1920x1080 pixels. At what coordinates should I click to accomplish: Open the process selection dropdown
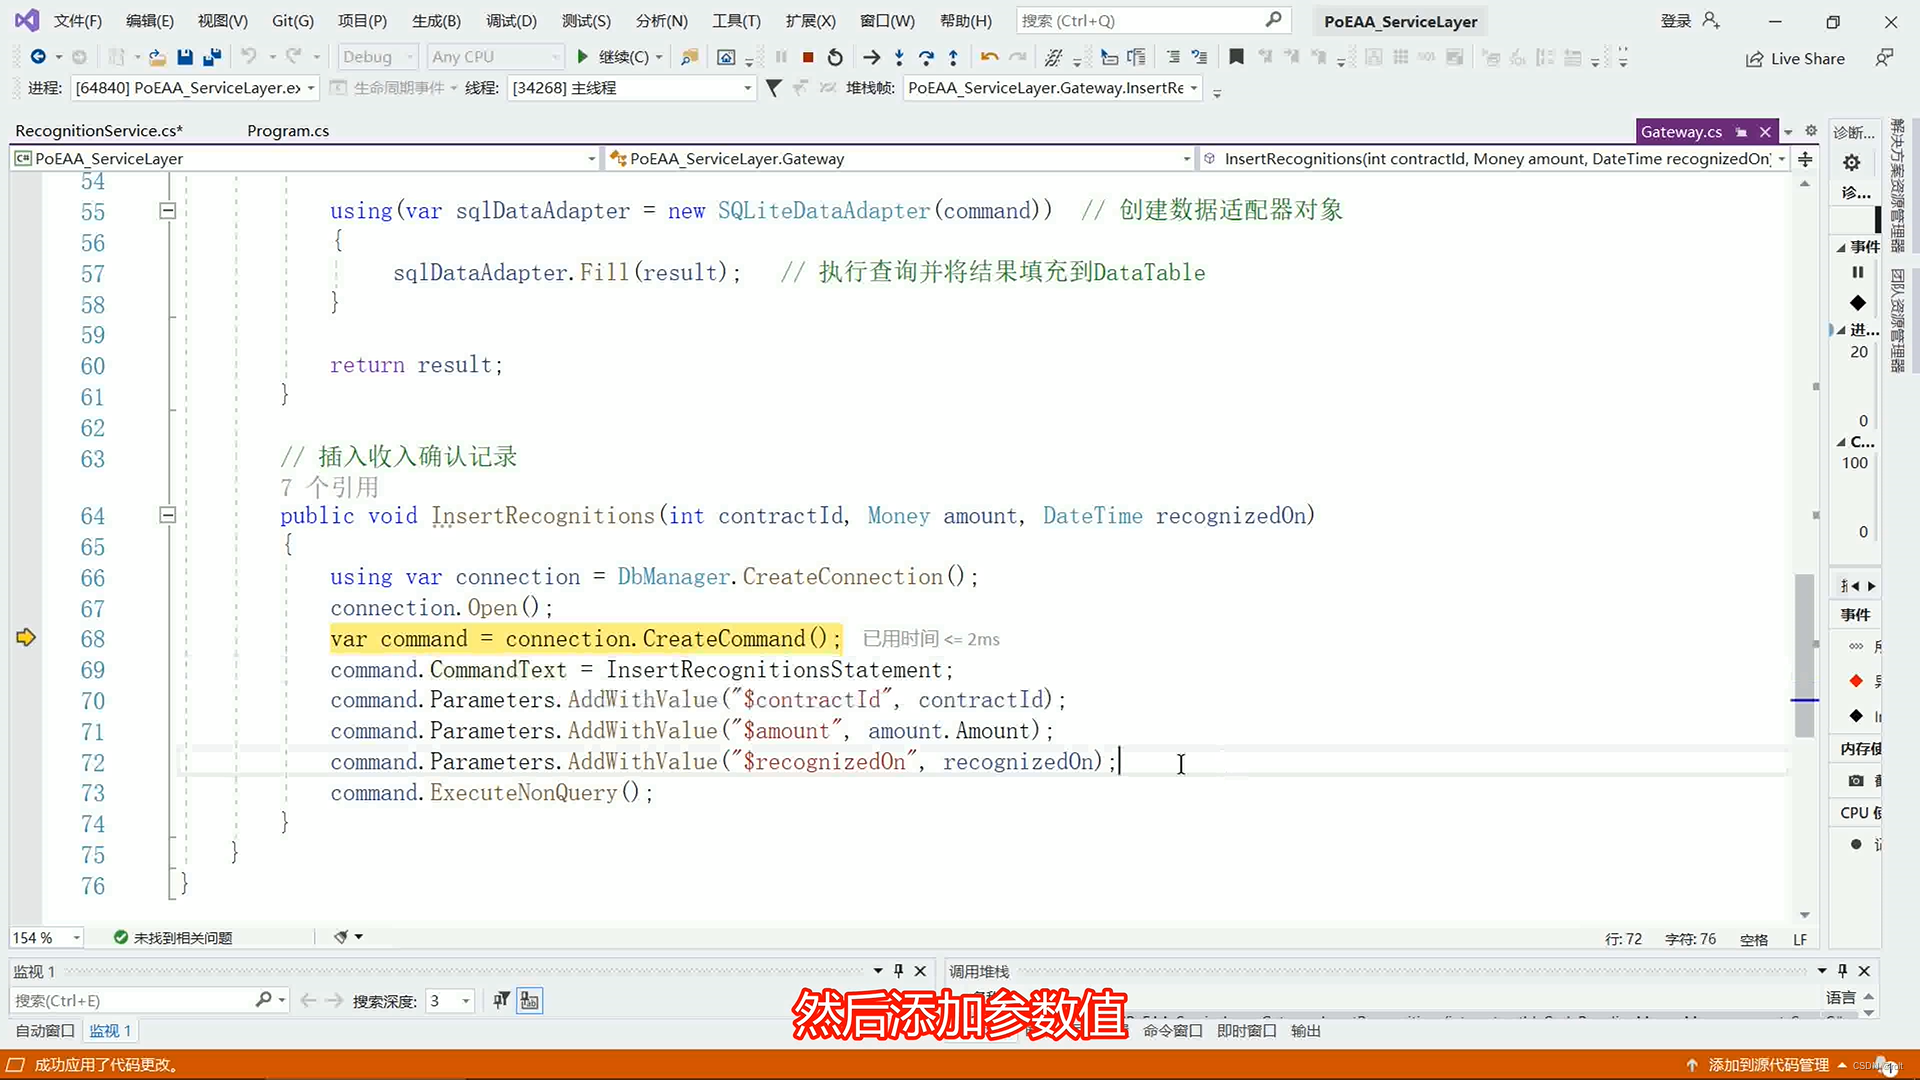click(311, 88)
